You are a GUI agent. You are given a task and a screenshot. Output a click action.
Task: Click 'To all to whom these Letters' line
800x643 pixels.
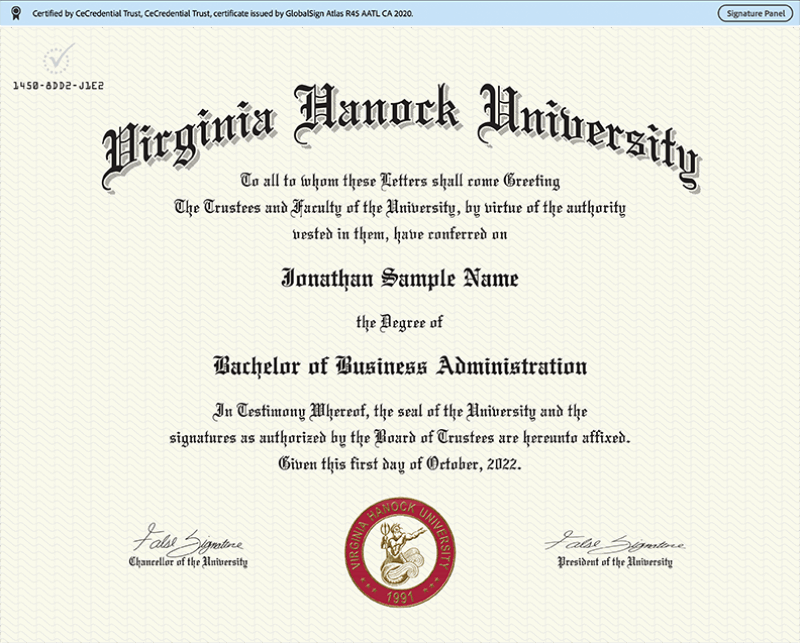400,181
